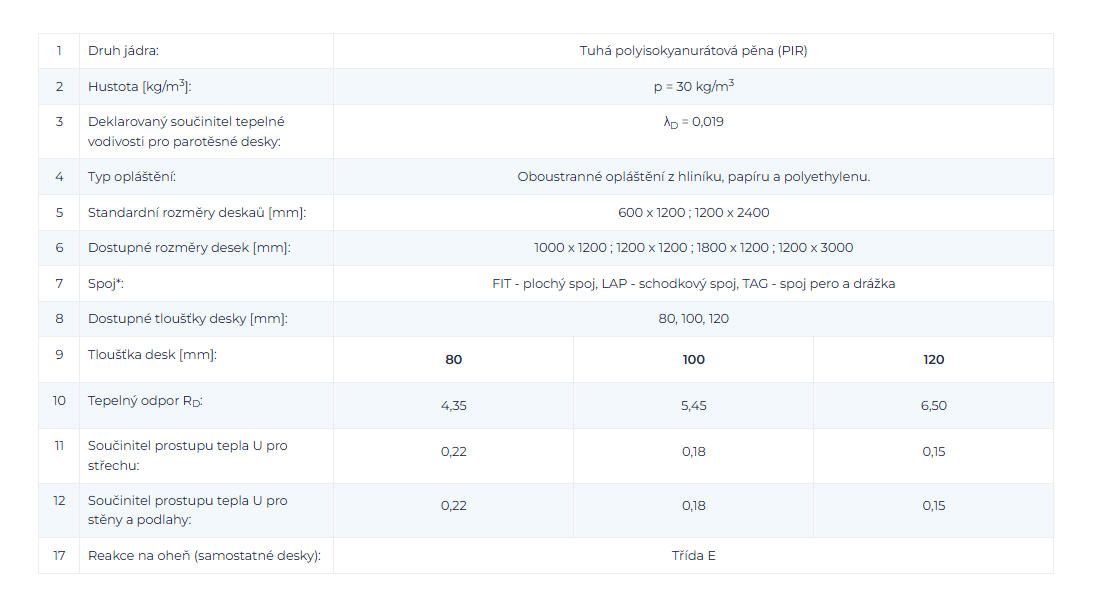
Task: Select the 100 mm thickness column header
Action: pos(693,360)
